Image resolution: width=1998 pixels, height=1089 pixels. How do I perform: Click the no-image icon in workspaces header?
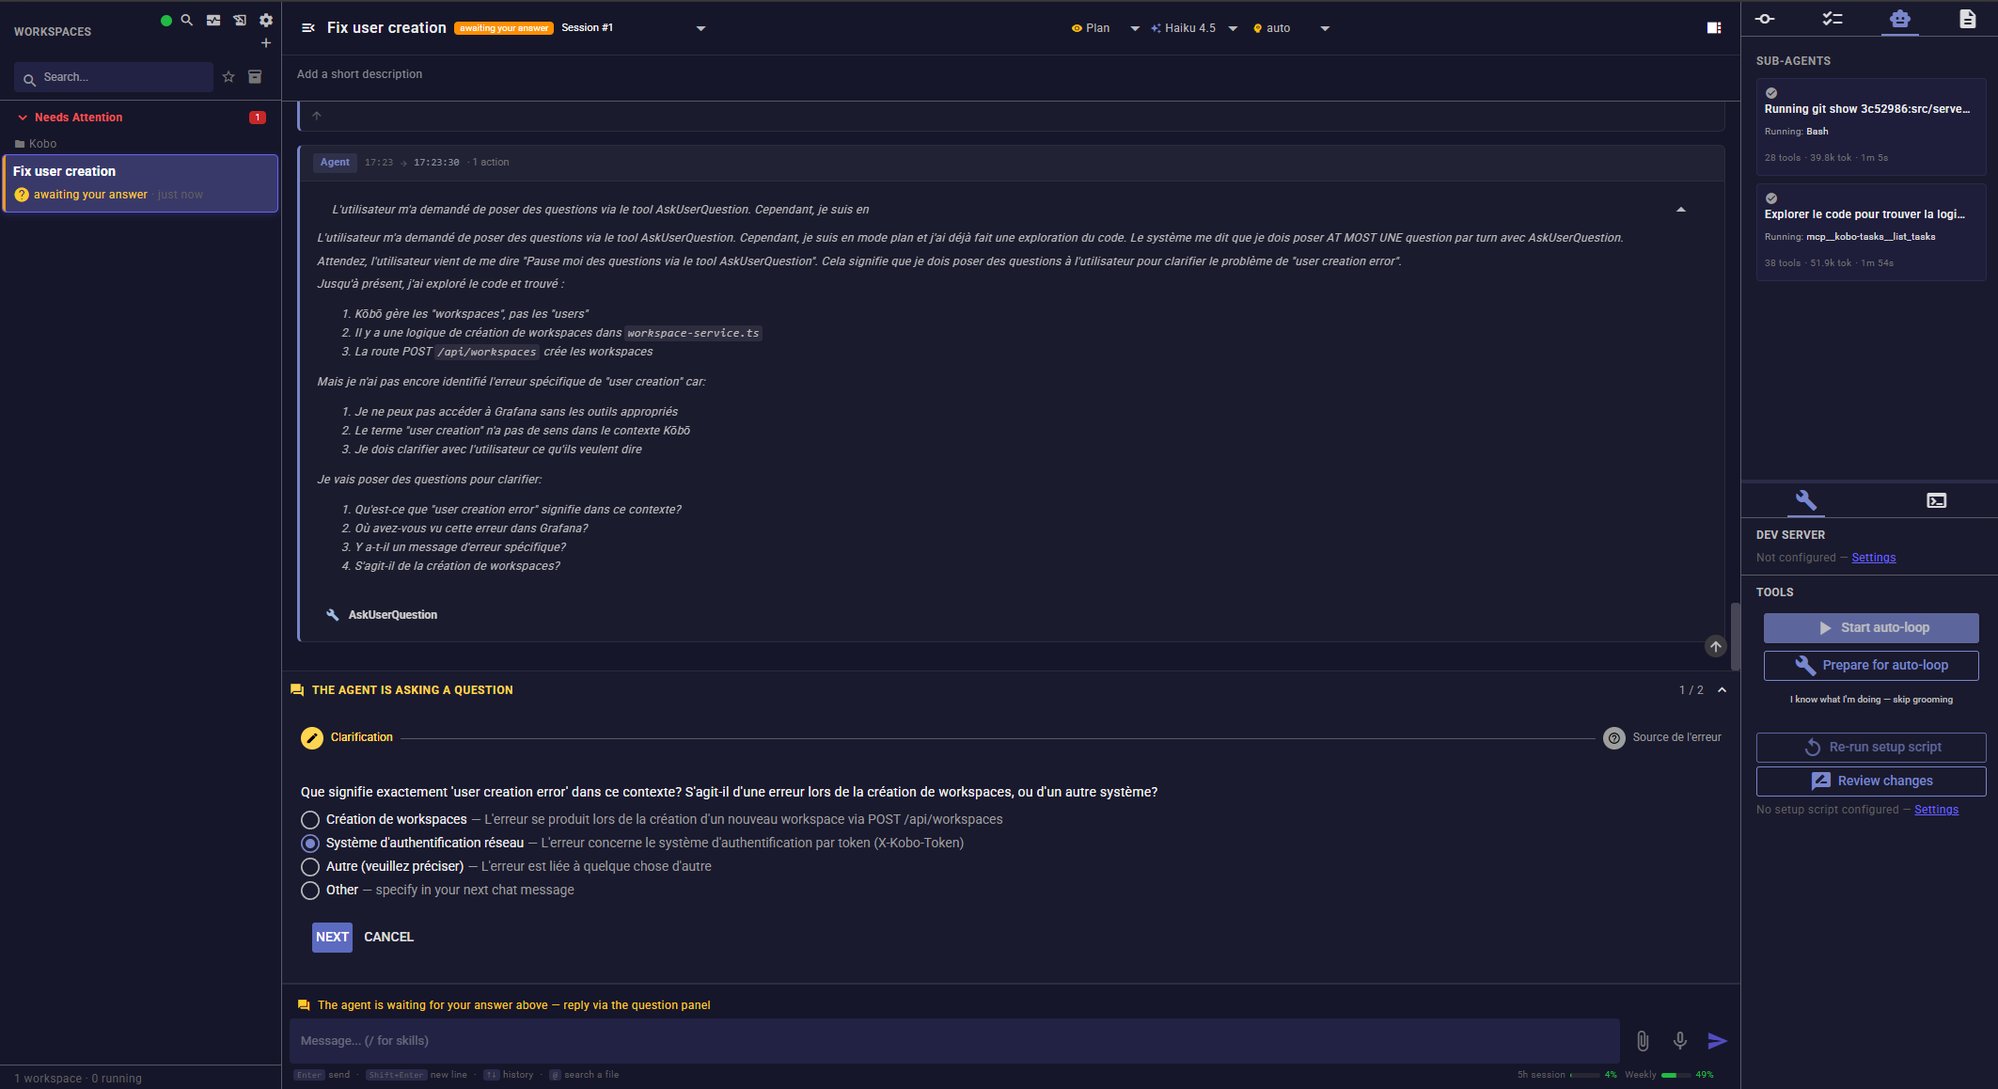pyautogui.click(x=240, y=20)
